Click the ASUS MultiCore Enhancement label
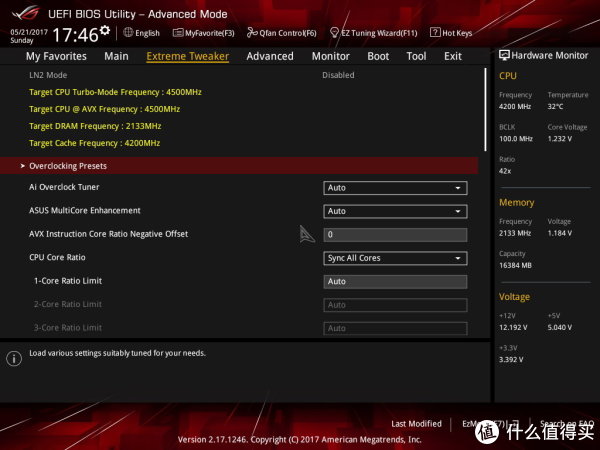The height and width of the screenshot is (450, 600). click(x=85, y=210)
